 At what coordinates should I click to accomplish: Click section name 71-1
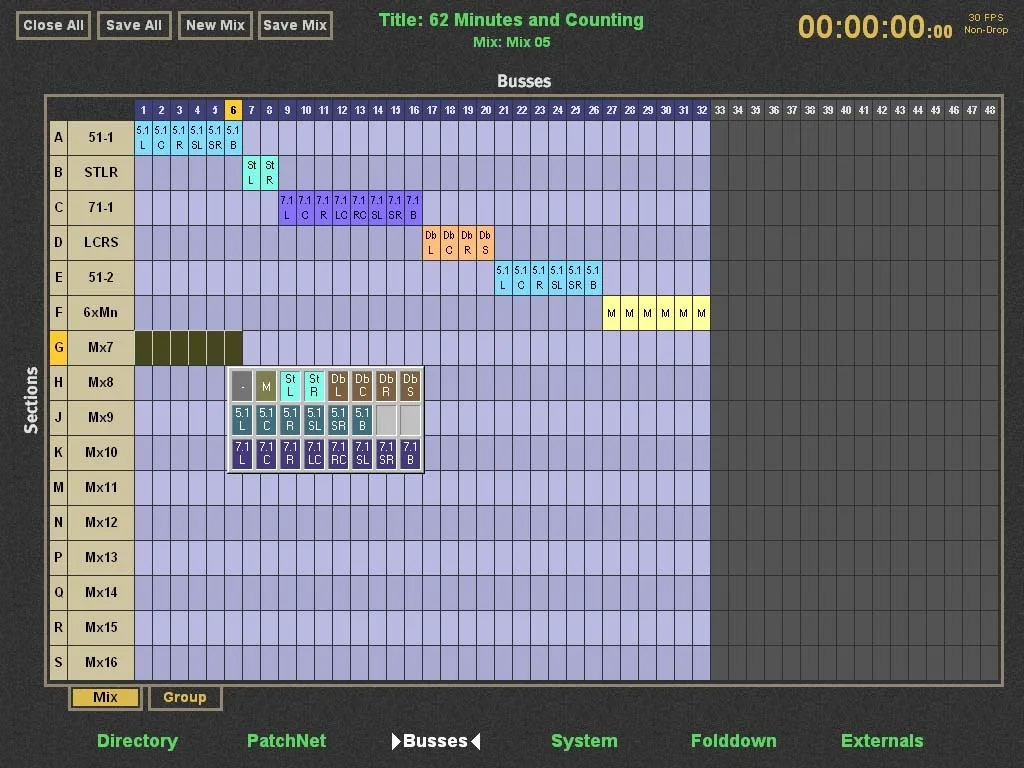tap(101, 208)
